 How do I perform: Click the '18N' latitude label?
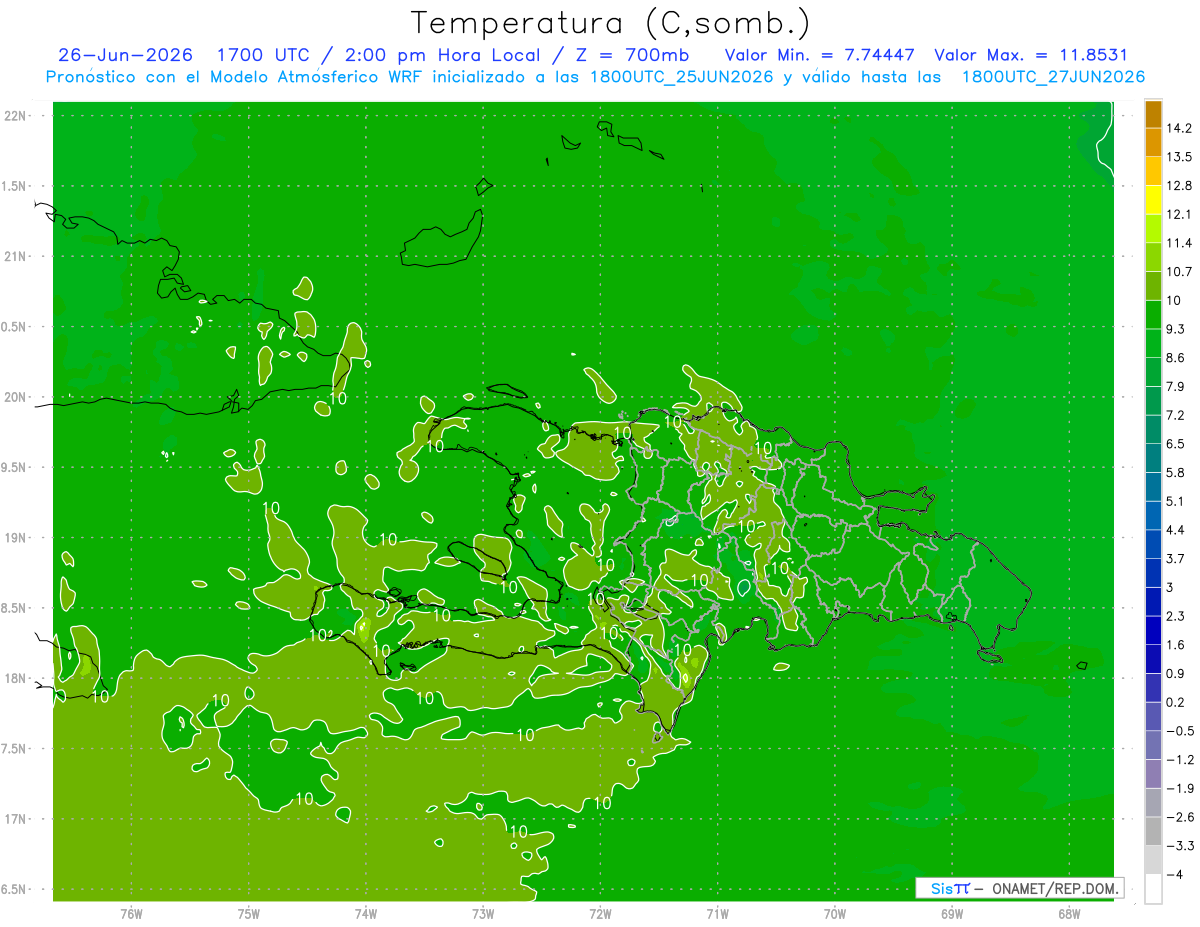coord(15,678)
